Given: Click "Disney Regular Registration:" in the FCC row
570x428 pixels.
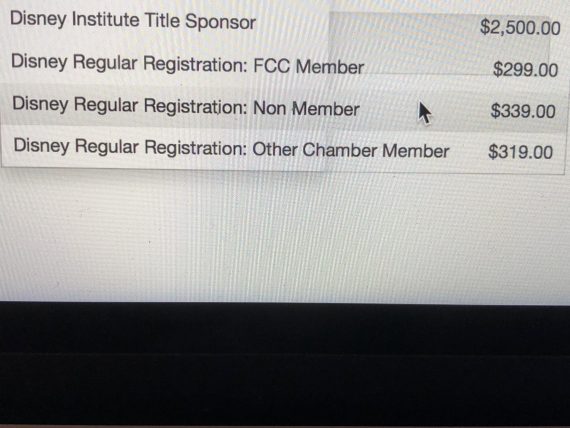Looking at the screenshot, I should pyautogui.click(x=129, y=63).
